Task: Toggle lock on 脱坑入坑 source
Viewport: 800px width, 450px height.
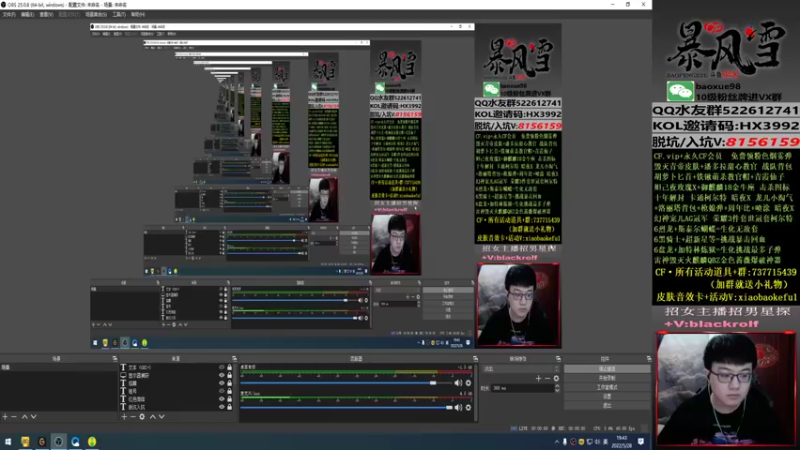Action: pos(230,407)
